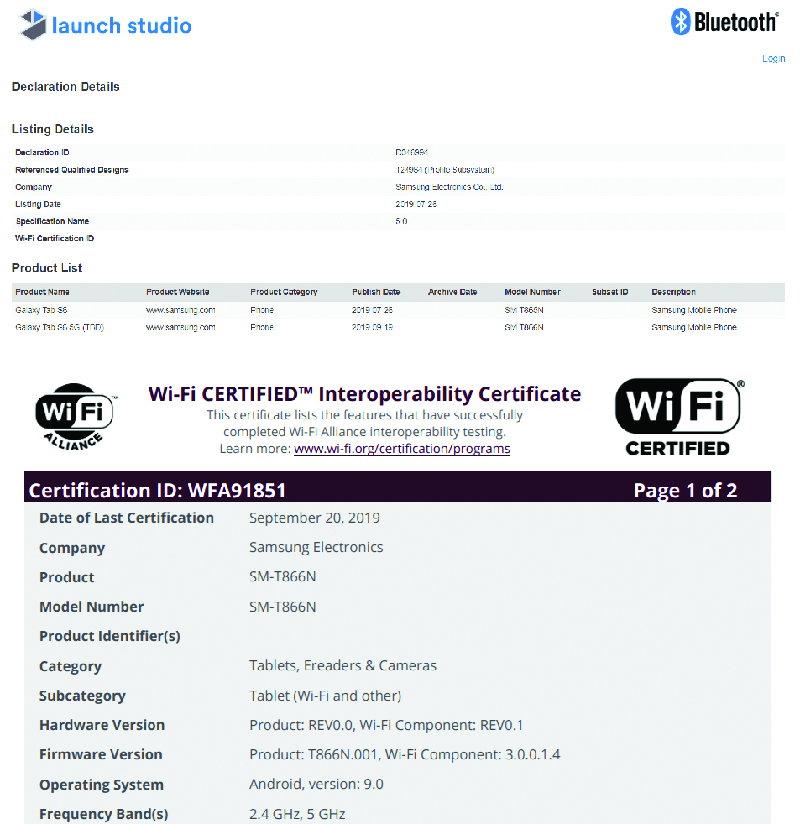
Task: Open www.samsung.com link in Galaxy Tab S6 5G row
Action: [180, 327]
